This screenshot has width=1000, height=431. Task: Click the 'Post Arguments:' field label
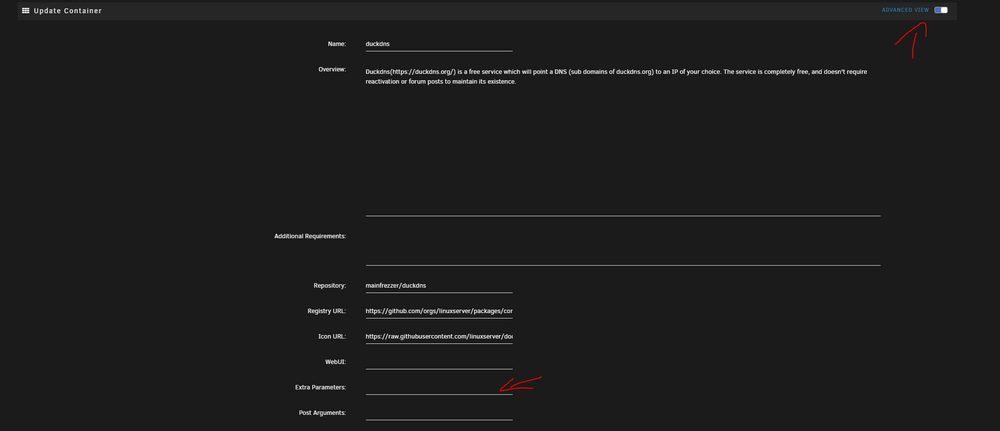(322, 413)
